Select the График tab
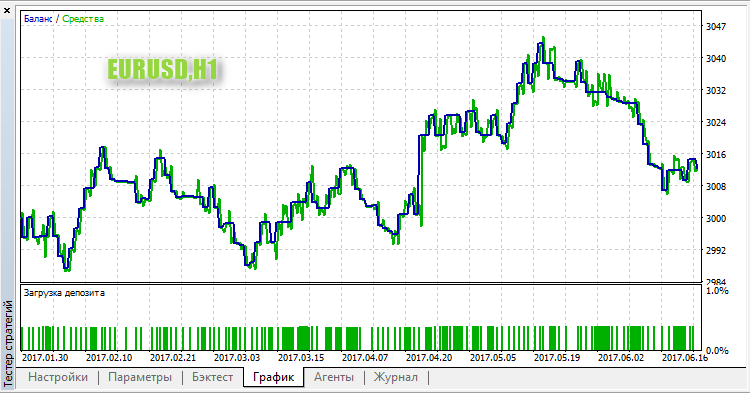The image size is (750, 394). pyautogui.click(x=273, y=377)
